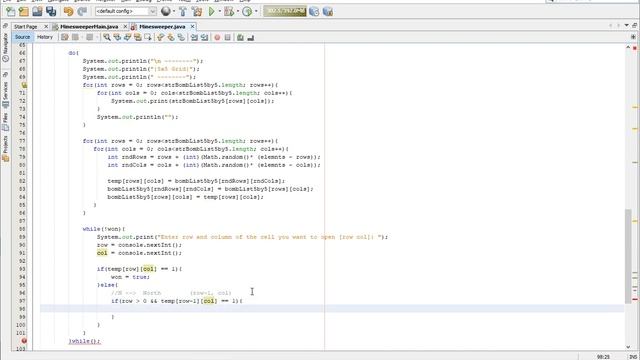Click the red mark in the error stripe
Viewport: 640px width, 360px height.
pyautogui.click(x=635, y=300)
